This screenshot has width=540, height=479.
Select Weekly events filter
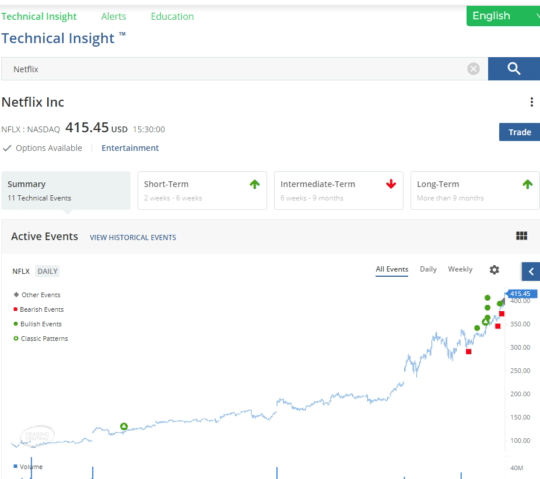pyautogui.click(x=460, y=269)
